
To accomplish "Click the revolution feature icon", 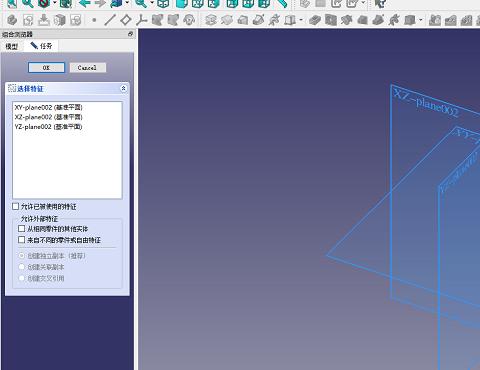I will coord(227,20).
